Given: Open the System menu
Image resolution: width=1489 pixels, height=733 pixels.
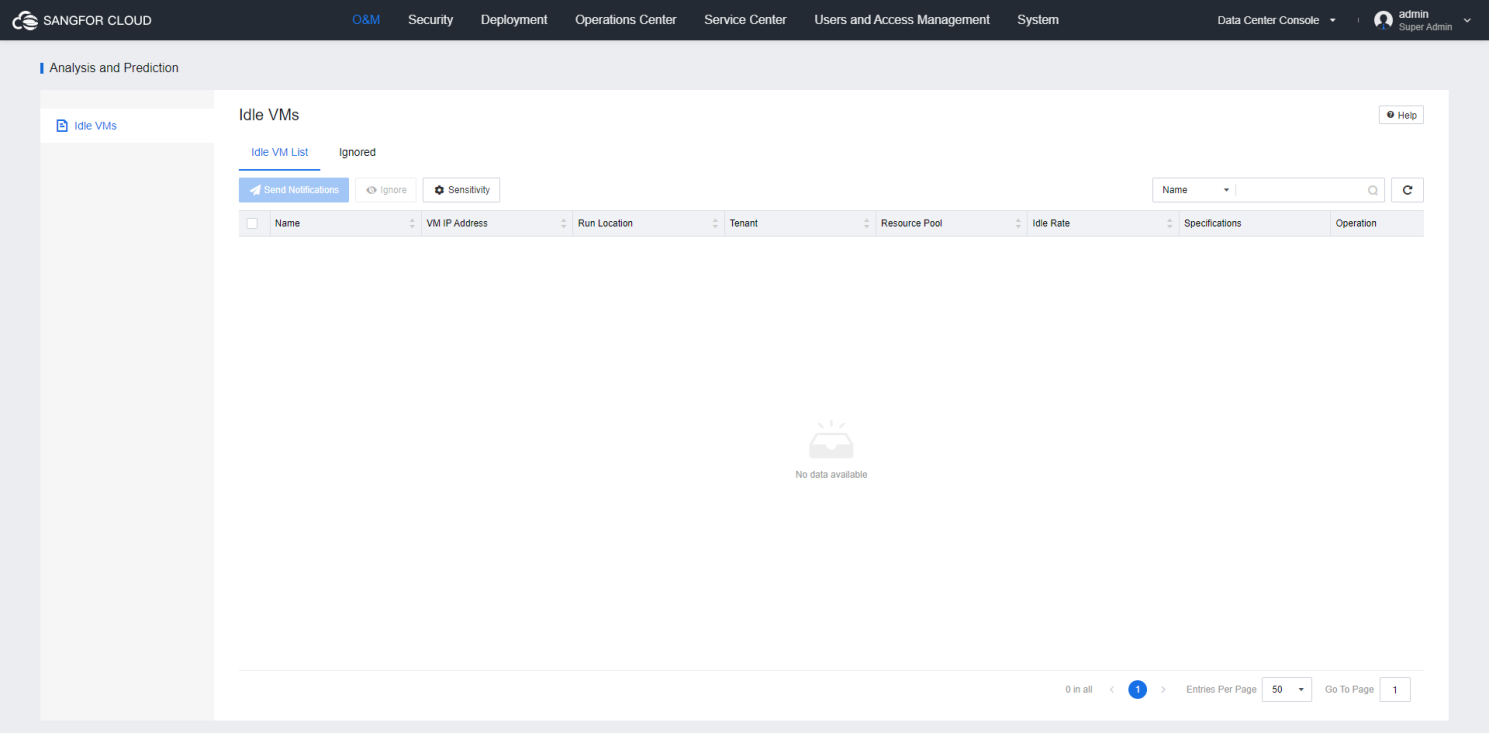Looking at the screenshot, I should (x=1038, y=20).
